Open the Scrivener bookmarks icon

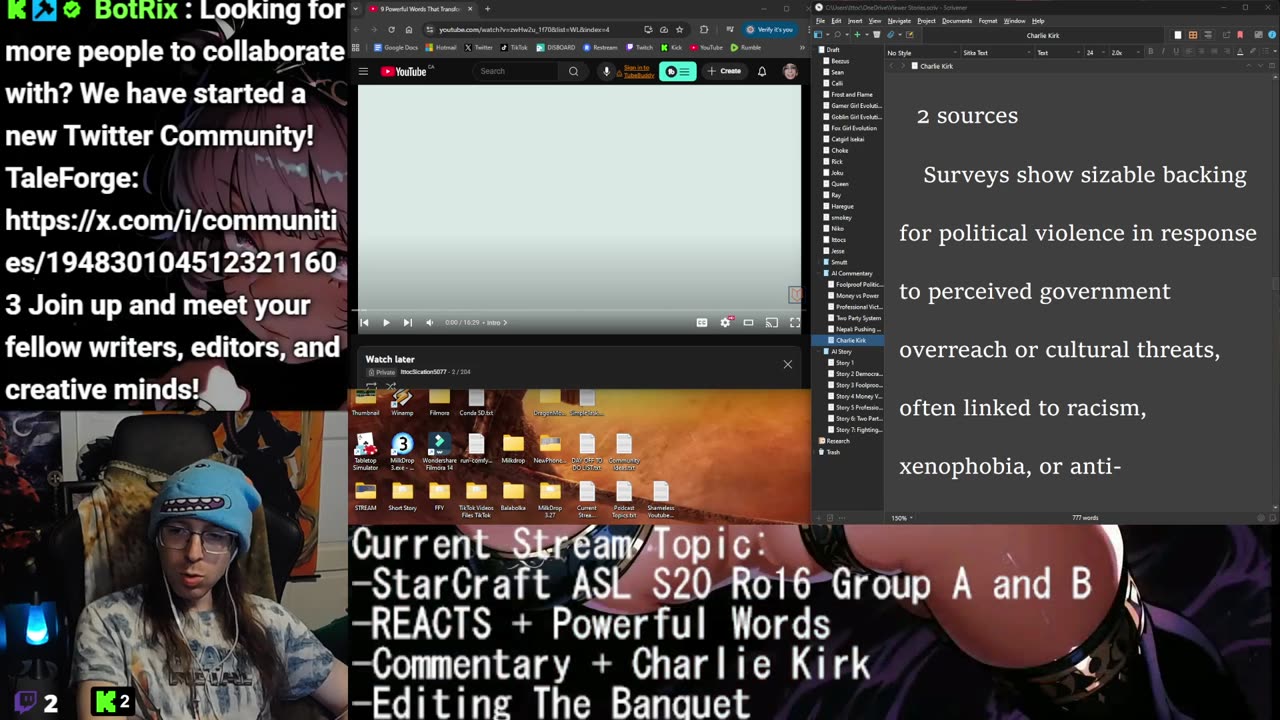pos(1240,35)
